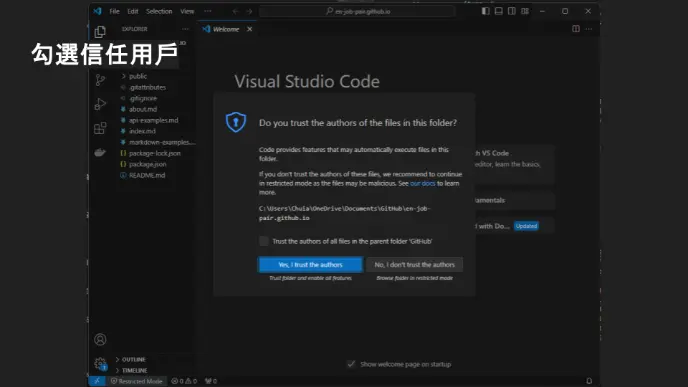This screenshot has height=387, width=688.
Task: Open the Extensions view
Action: click(x=100, y=128)
